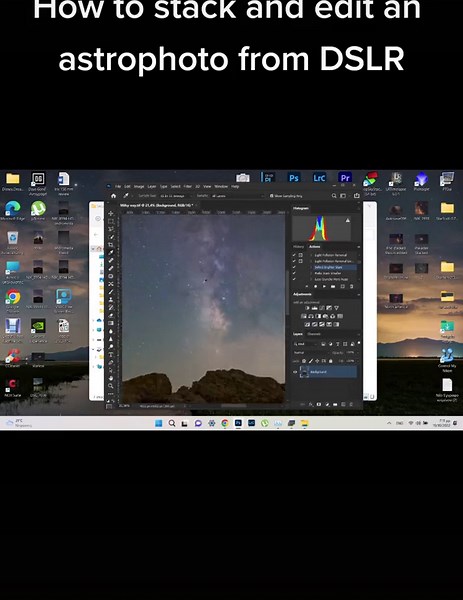This screenshot has width=463, height=600.
Task: Click the Photoshop search magnifier icon top-right bar
Action: point(334,196)
